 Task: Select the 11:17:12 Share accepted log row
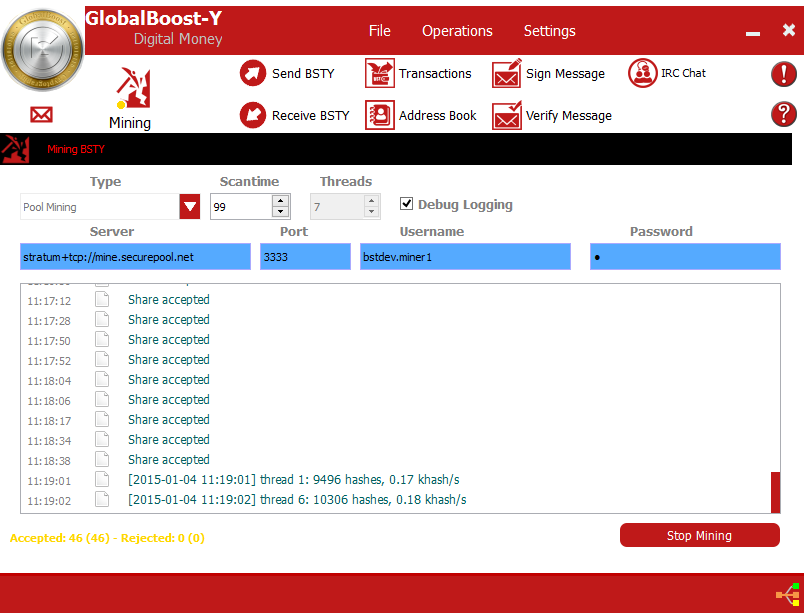(396, 300)
